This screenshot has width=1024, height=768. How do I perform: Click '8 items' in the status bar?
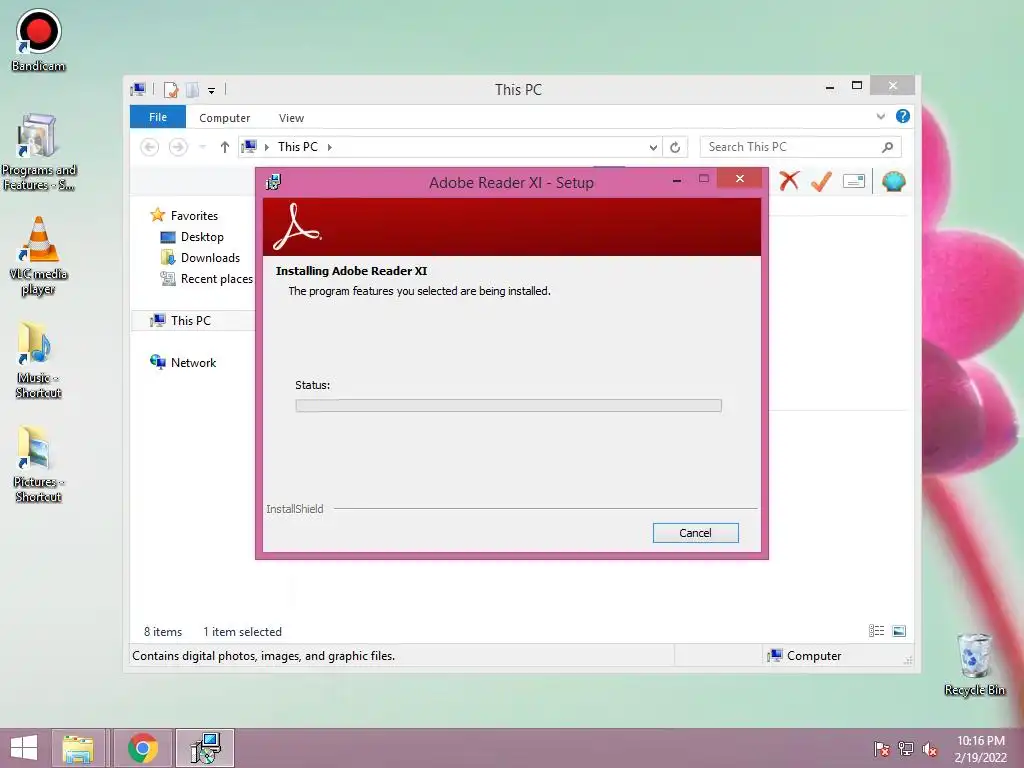tap(163, 632)
